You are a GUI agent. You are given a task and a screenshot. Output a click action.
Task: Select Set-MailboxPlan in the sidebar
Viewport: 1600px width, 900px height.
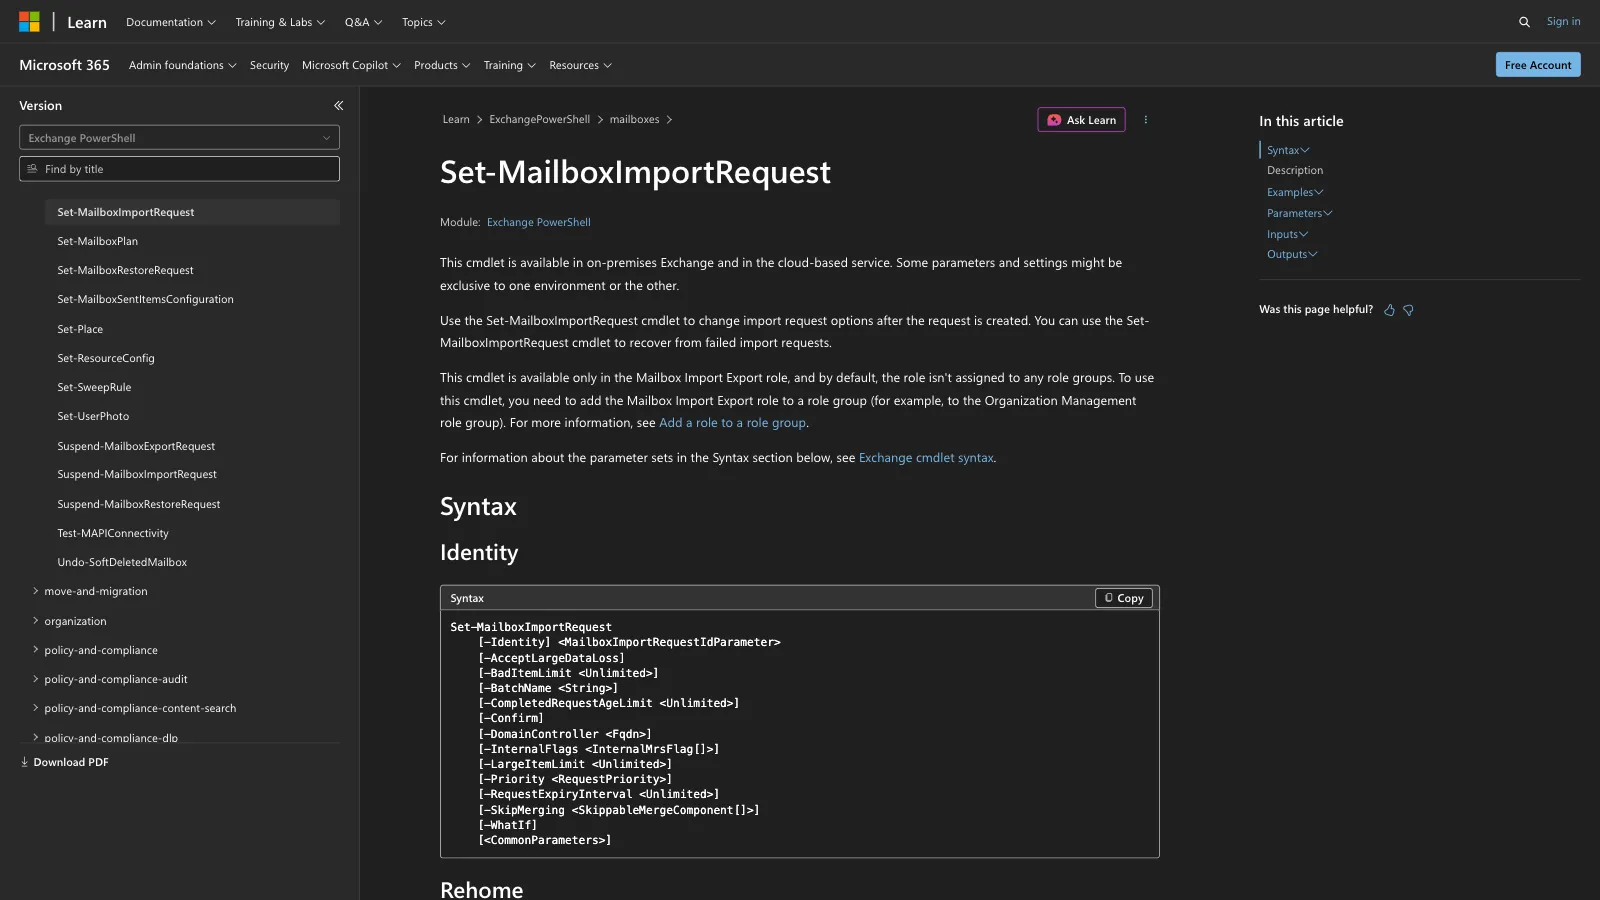point(97,241)
